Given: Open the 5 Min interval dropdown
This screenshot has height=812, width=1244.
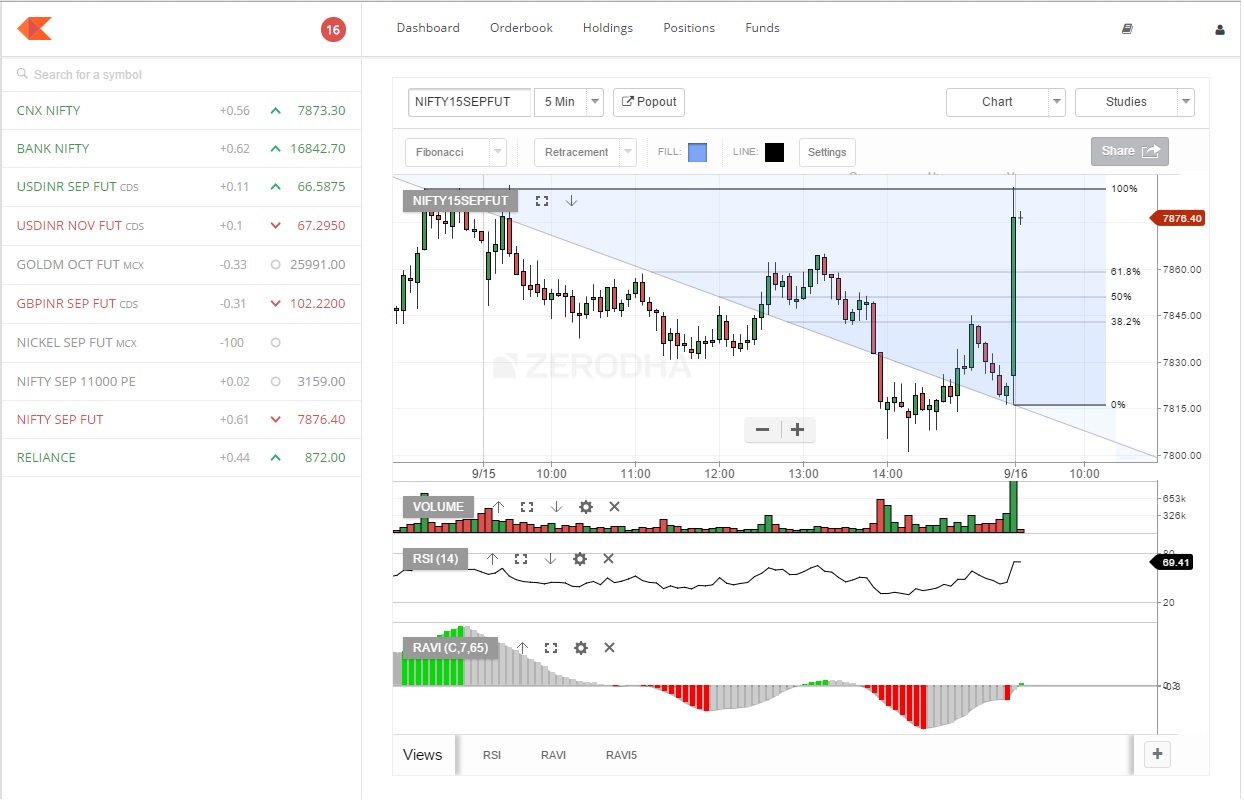Looking at the screenshot, I should pos(569,101).
